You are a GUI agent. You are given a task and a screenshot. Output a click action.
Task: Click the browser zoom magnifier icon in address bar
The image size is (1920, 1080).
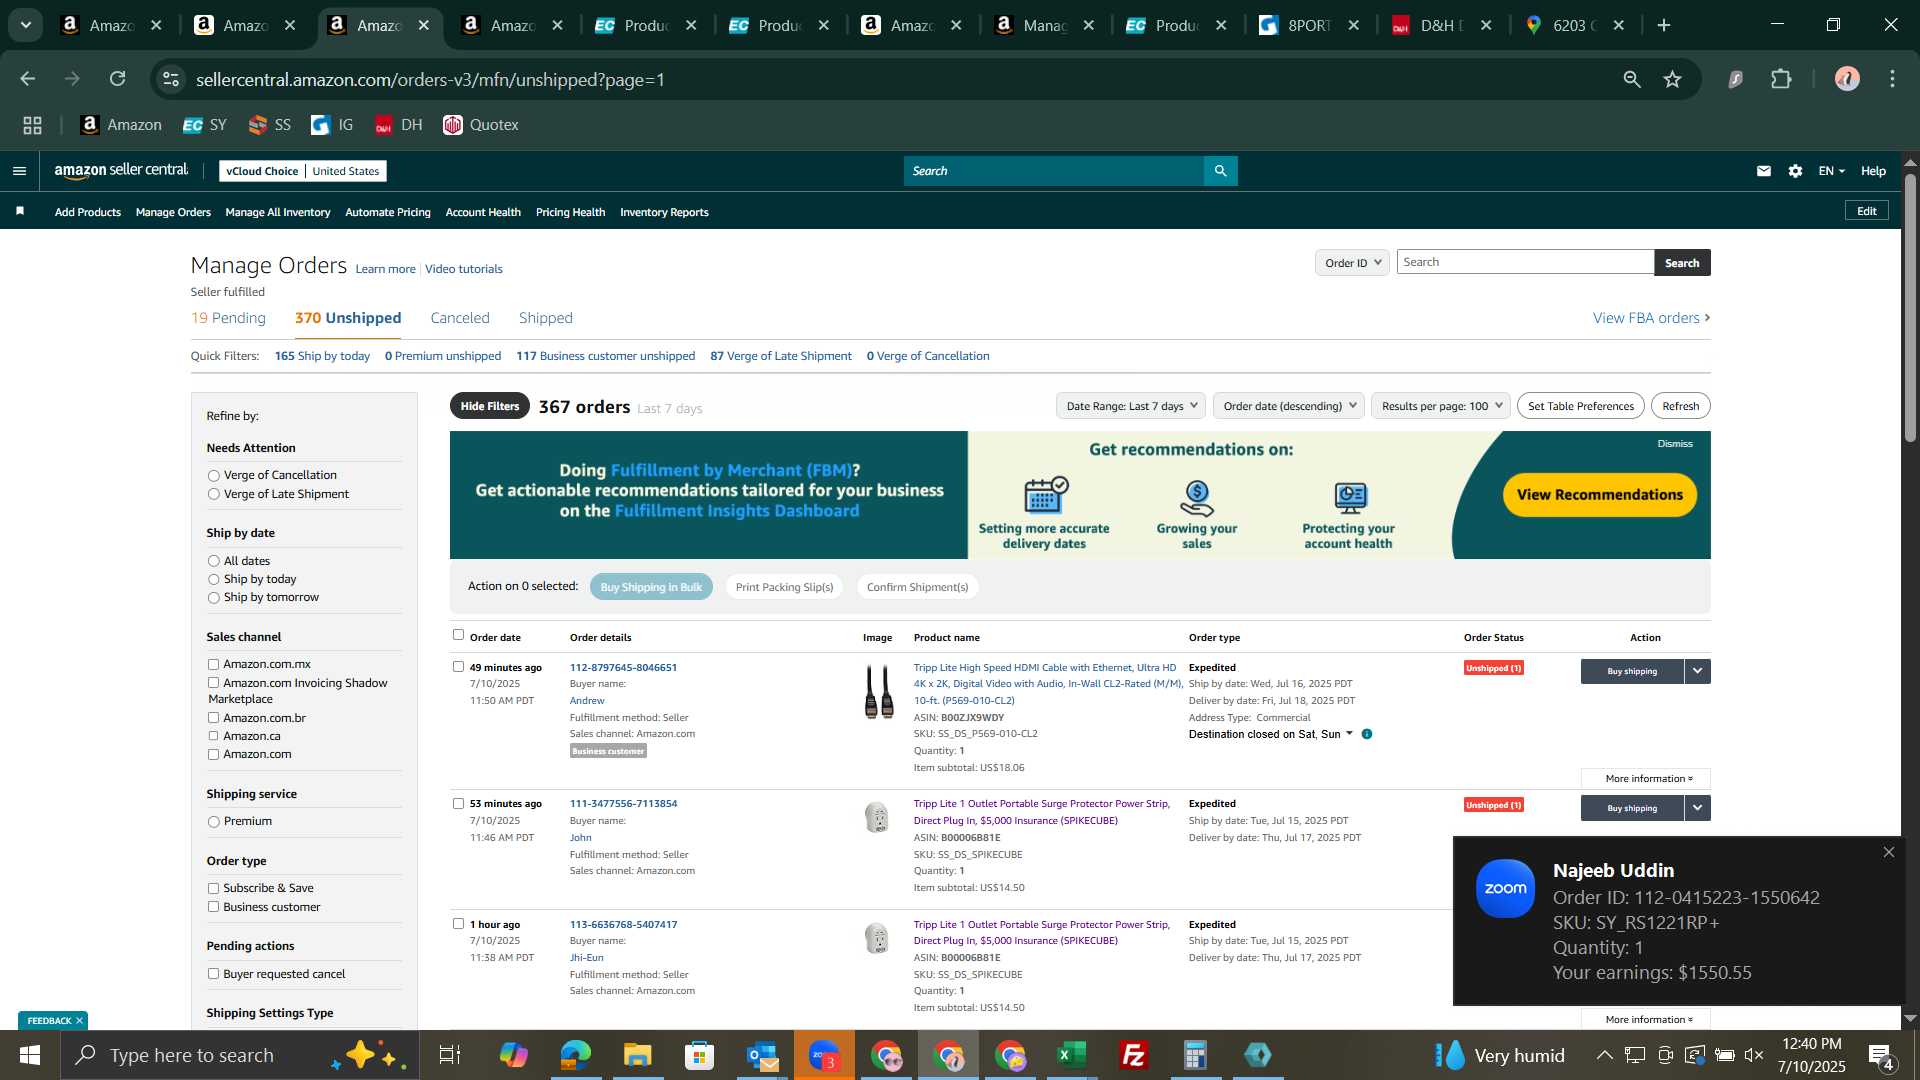[1632, 79]
